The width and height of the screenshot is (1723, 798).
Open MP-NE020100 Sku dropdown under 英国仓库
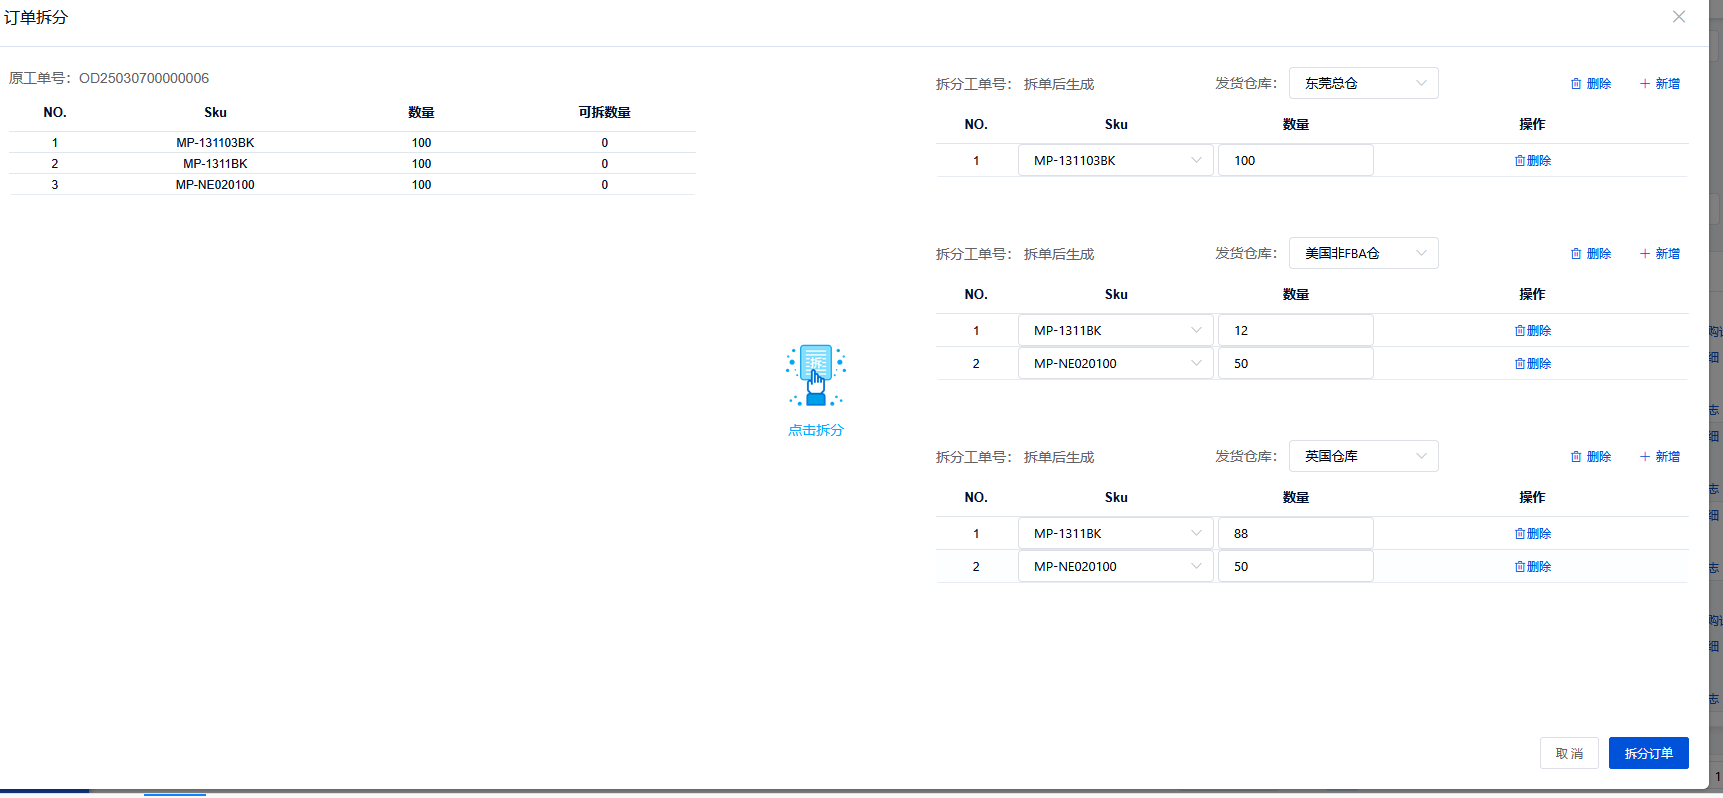pyautogui.click(x=1115, y=567)
